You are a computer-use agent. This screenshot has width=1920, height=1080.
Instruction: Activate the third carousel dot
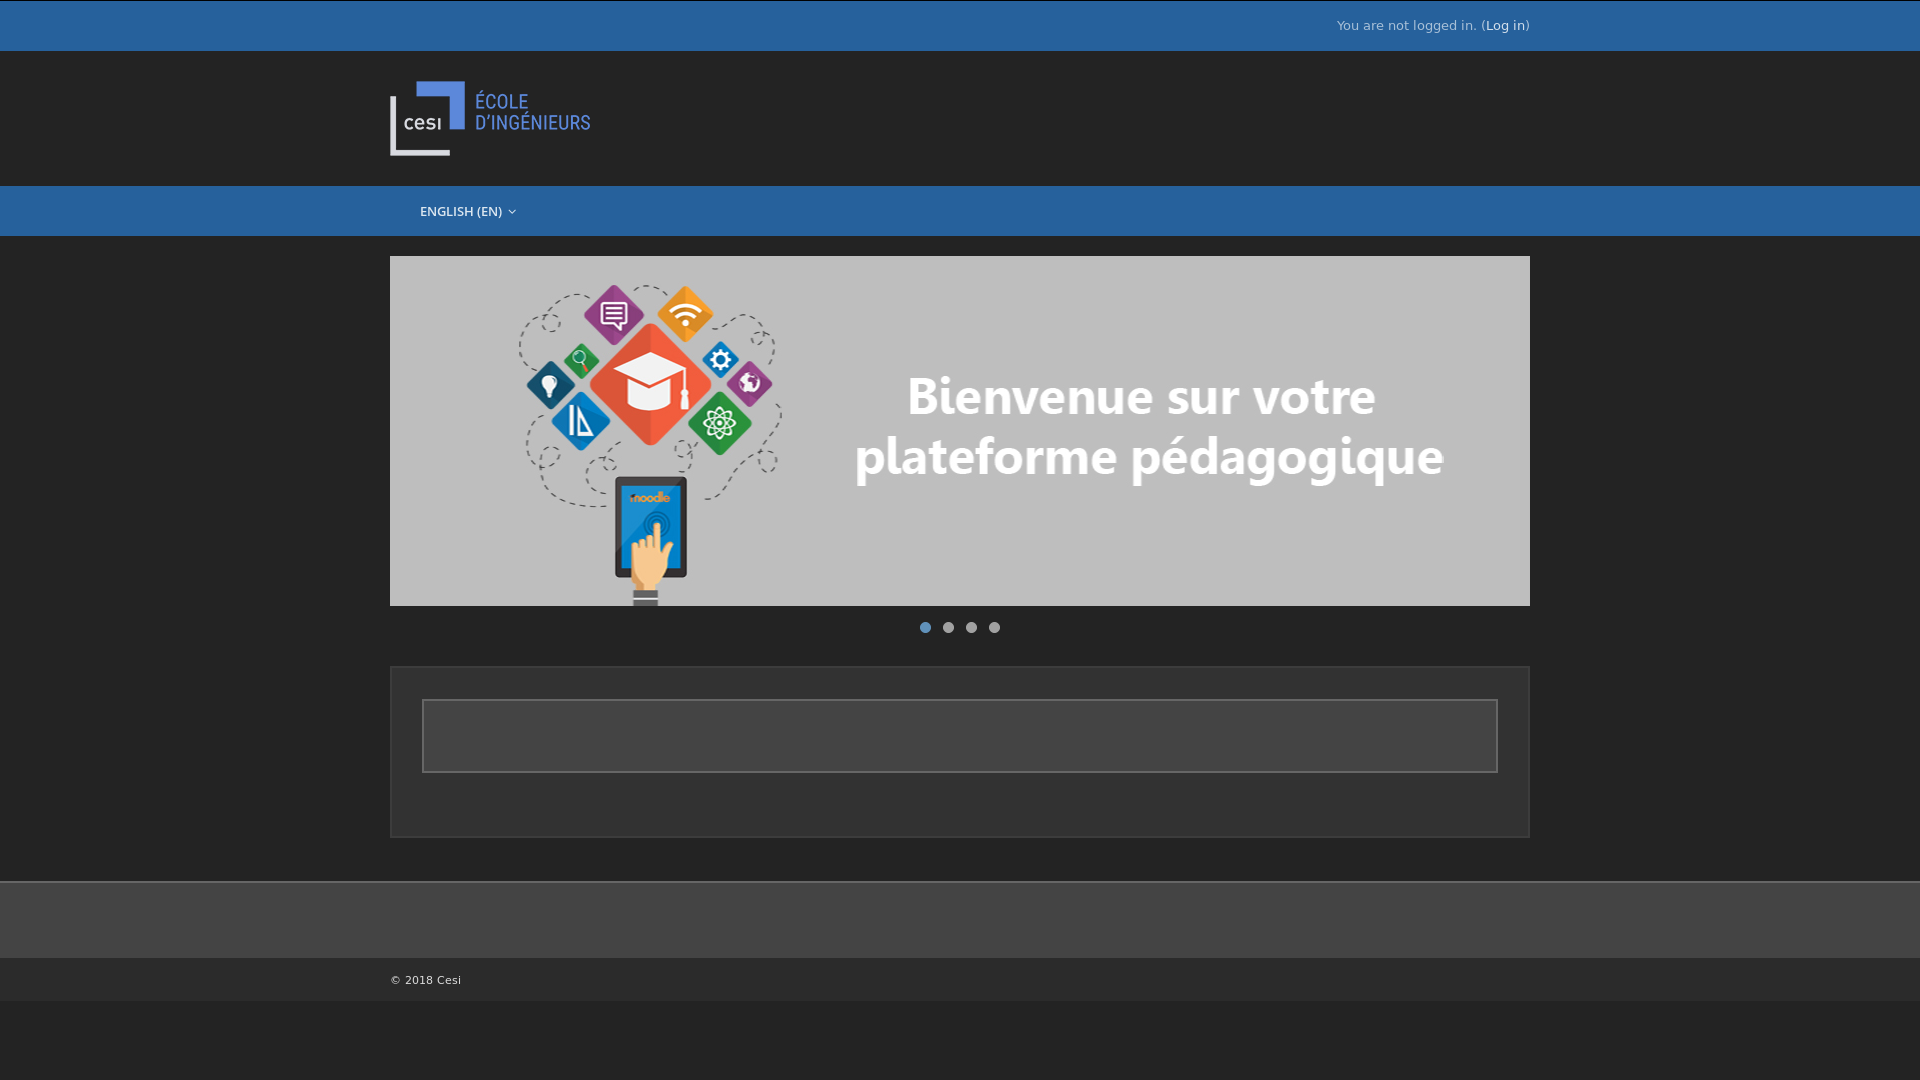971,627
